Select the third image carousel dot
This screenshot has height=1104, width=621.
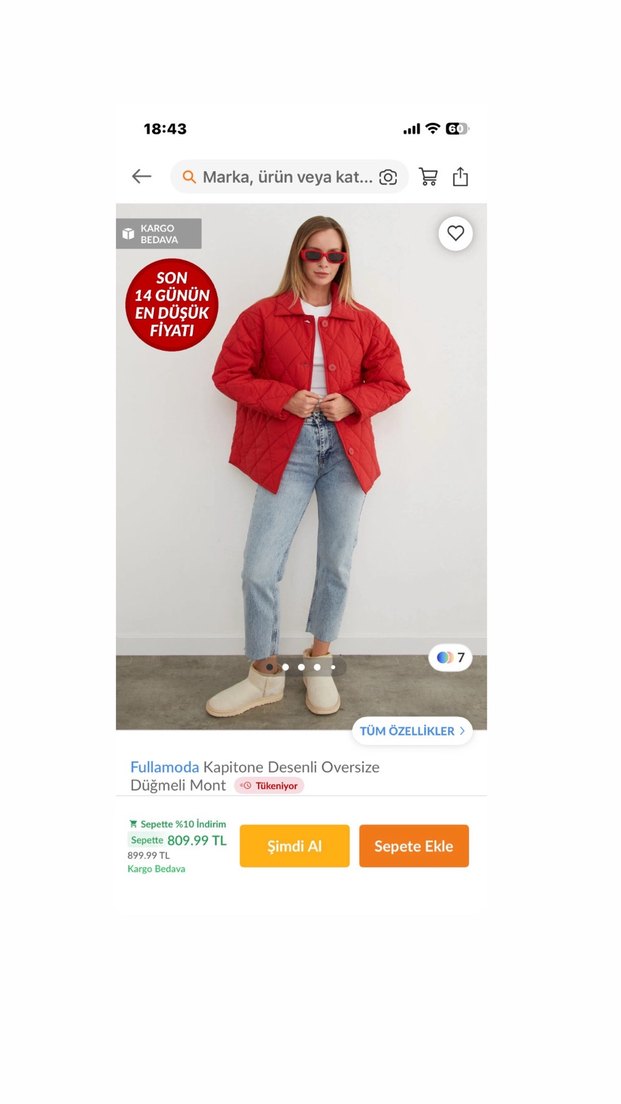point(301,667)
